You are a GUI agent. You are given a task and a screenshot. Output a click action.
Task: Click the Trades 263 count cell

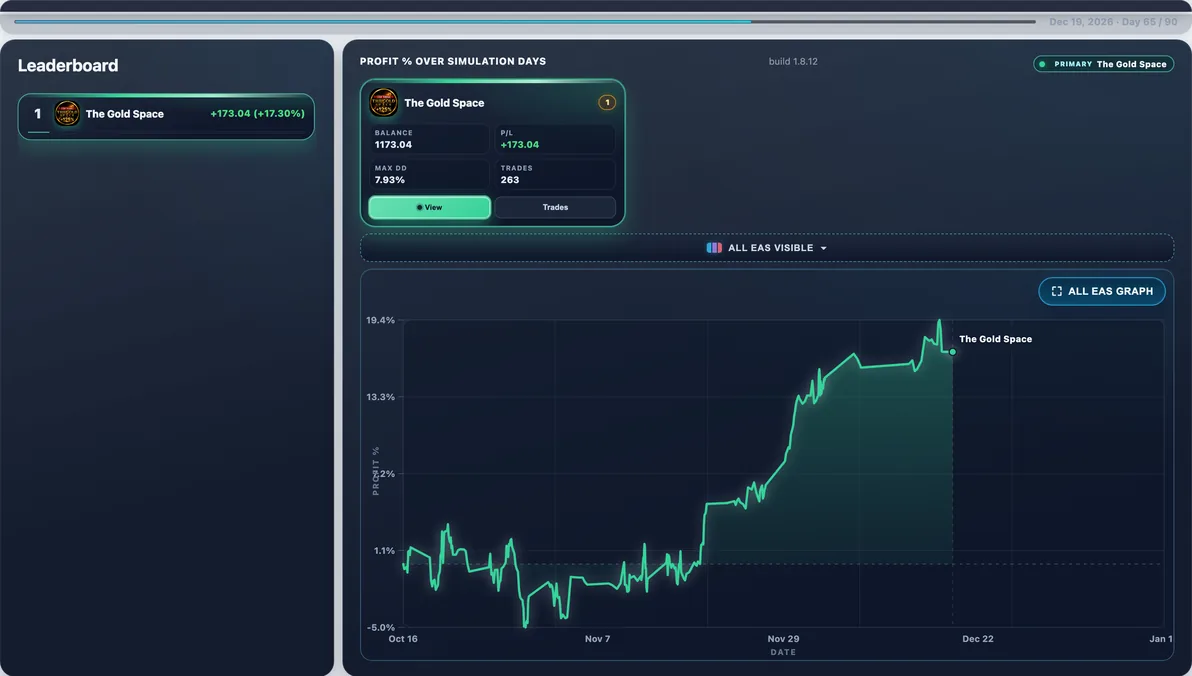555,174
